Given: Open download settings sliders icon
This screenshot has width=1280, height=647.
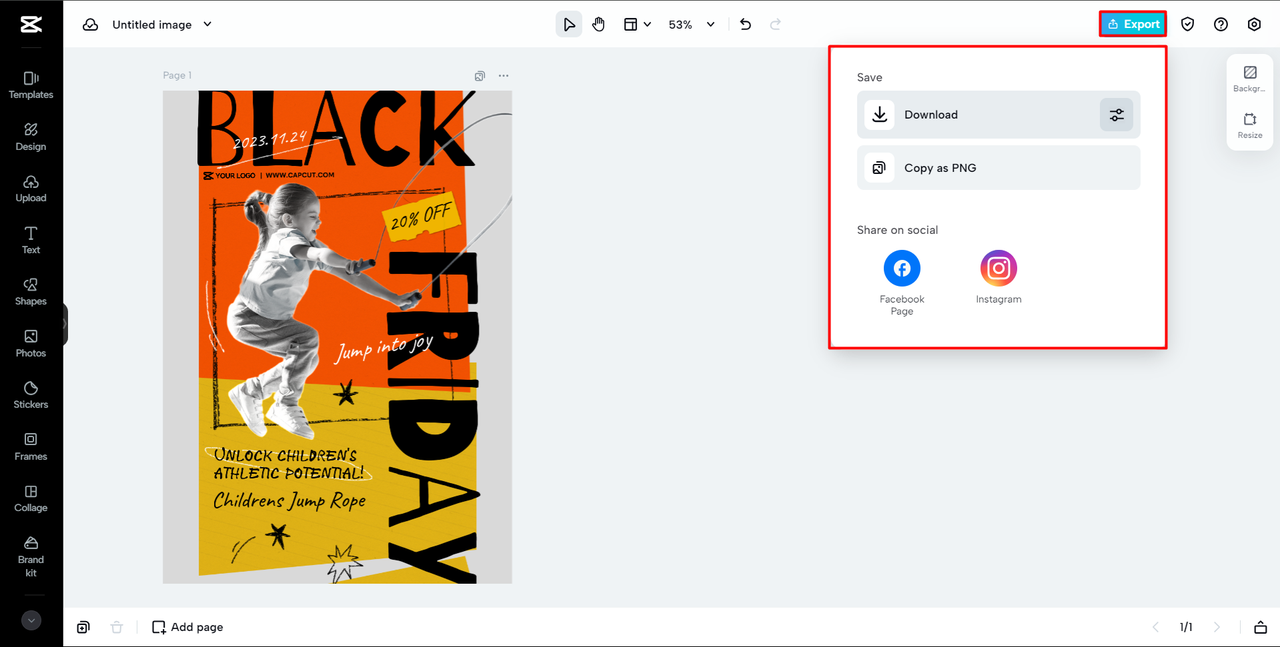Looking at the screenshot, I should (x=1117, y=115).
